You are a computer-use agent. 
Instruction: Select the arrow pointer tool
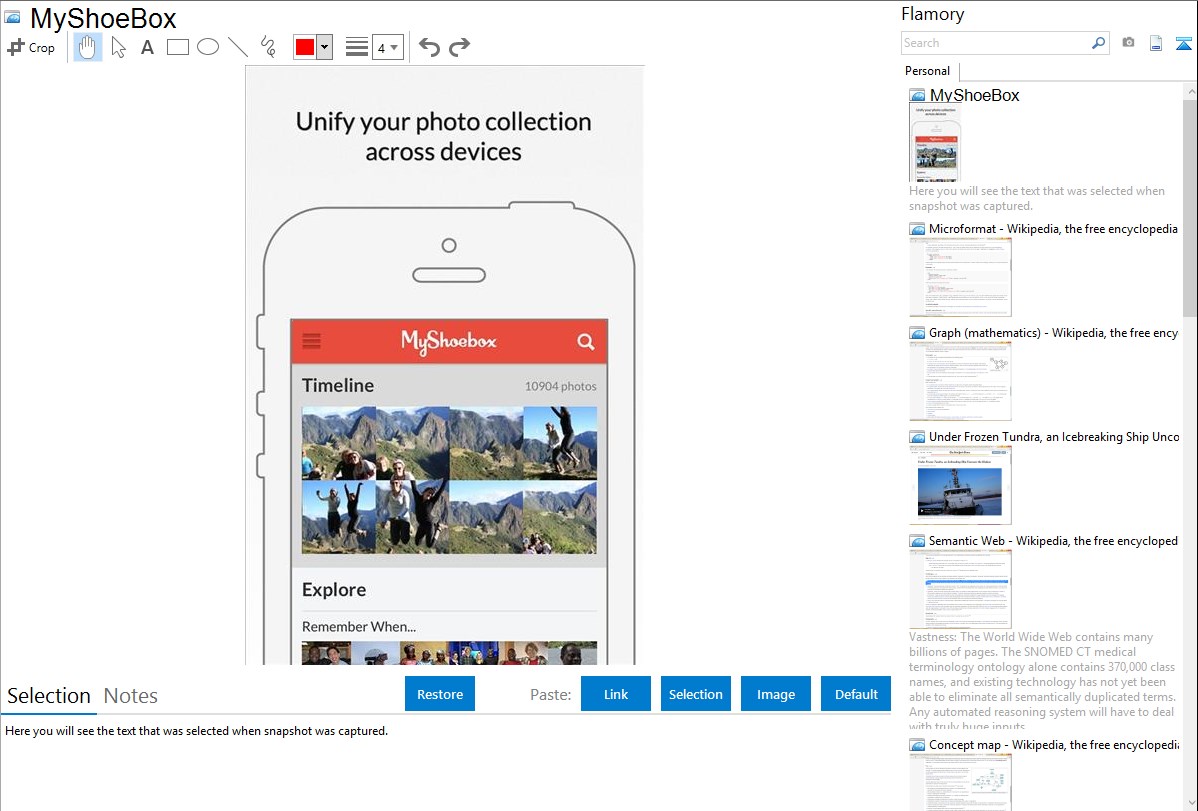tap(118, 47)
